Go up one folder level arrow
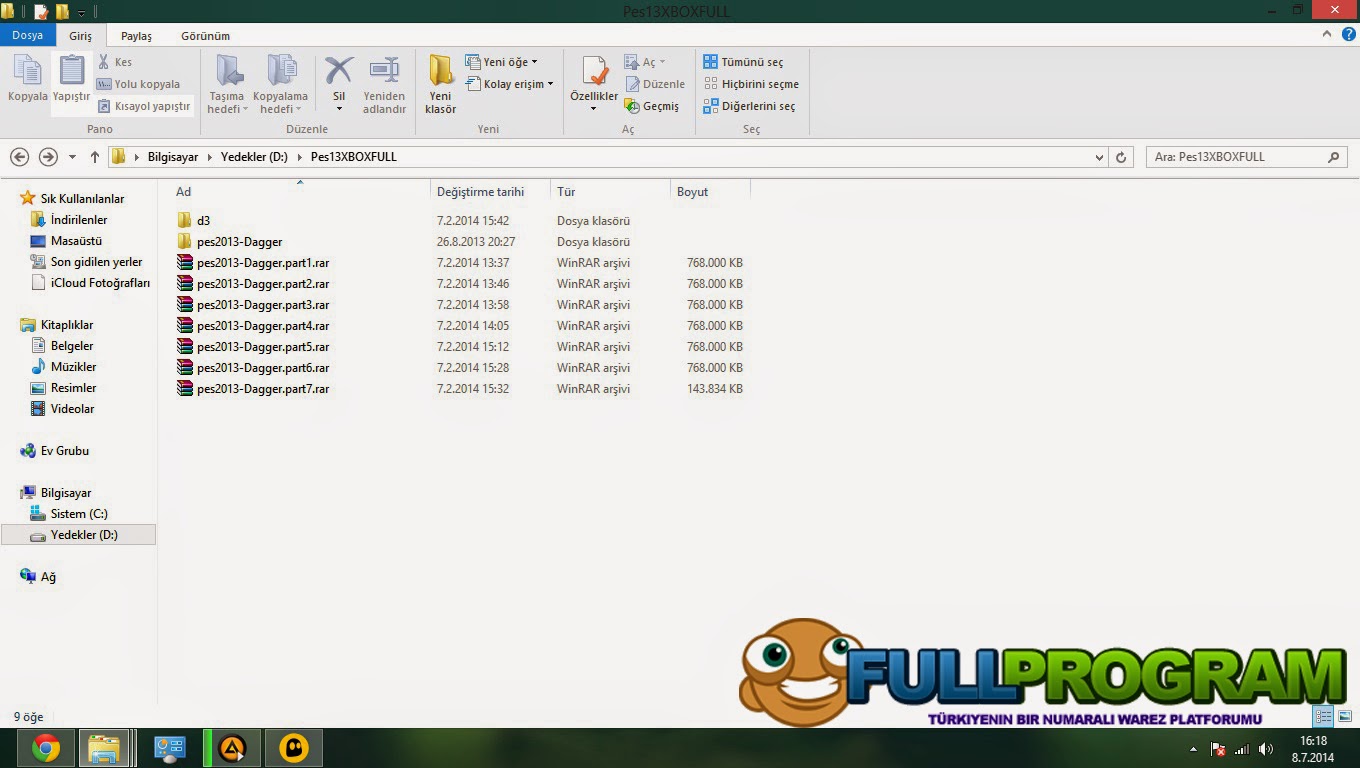Viewport: 1360px width, 768px height. [x=95, y=157]
